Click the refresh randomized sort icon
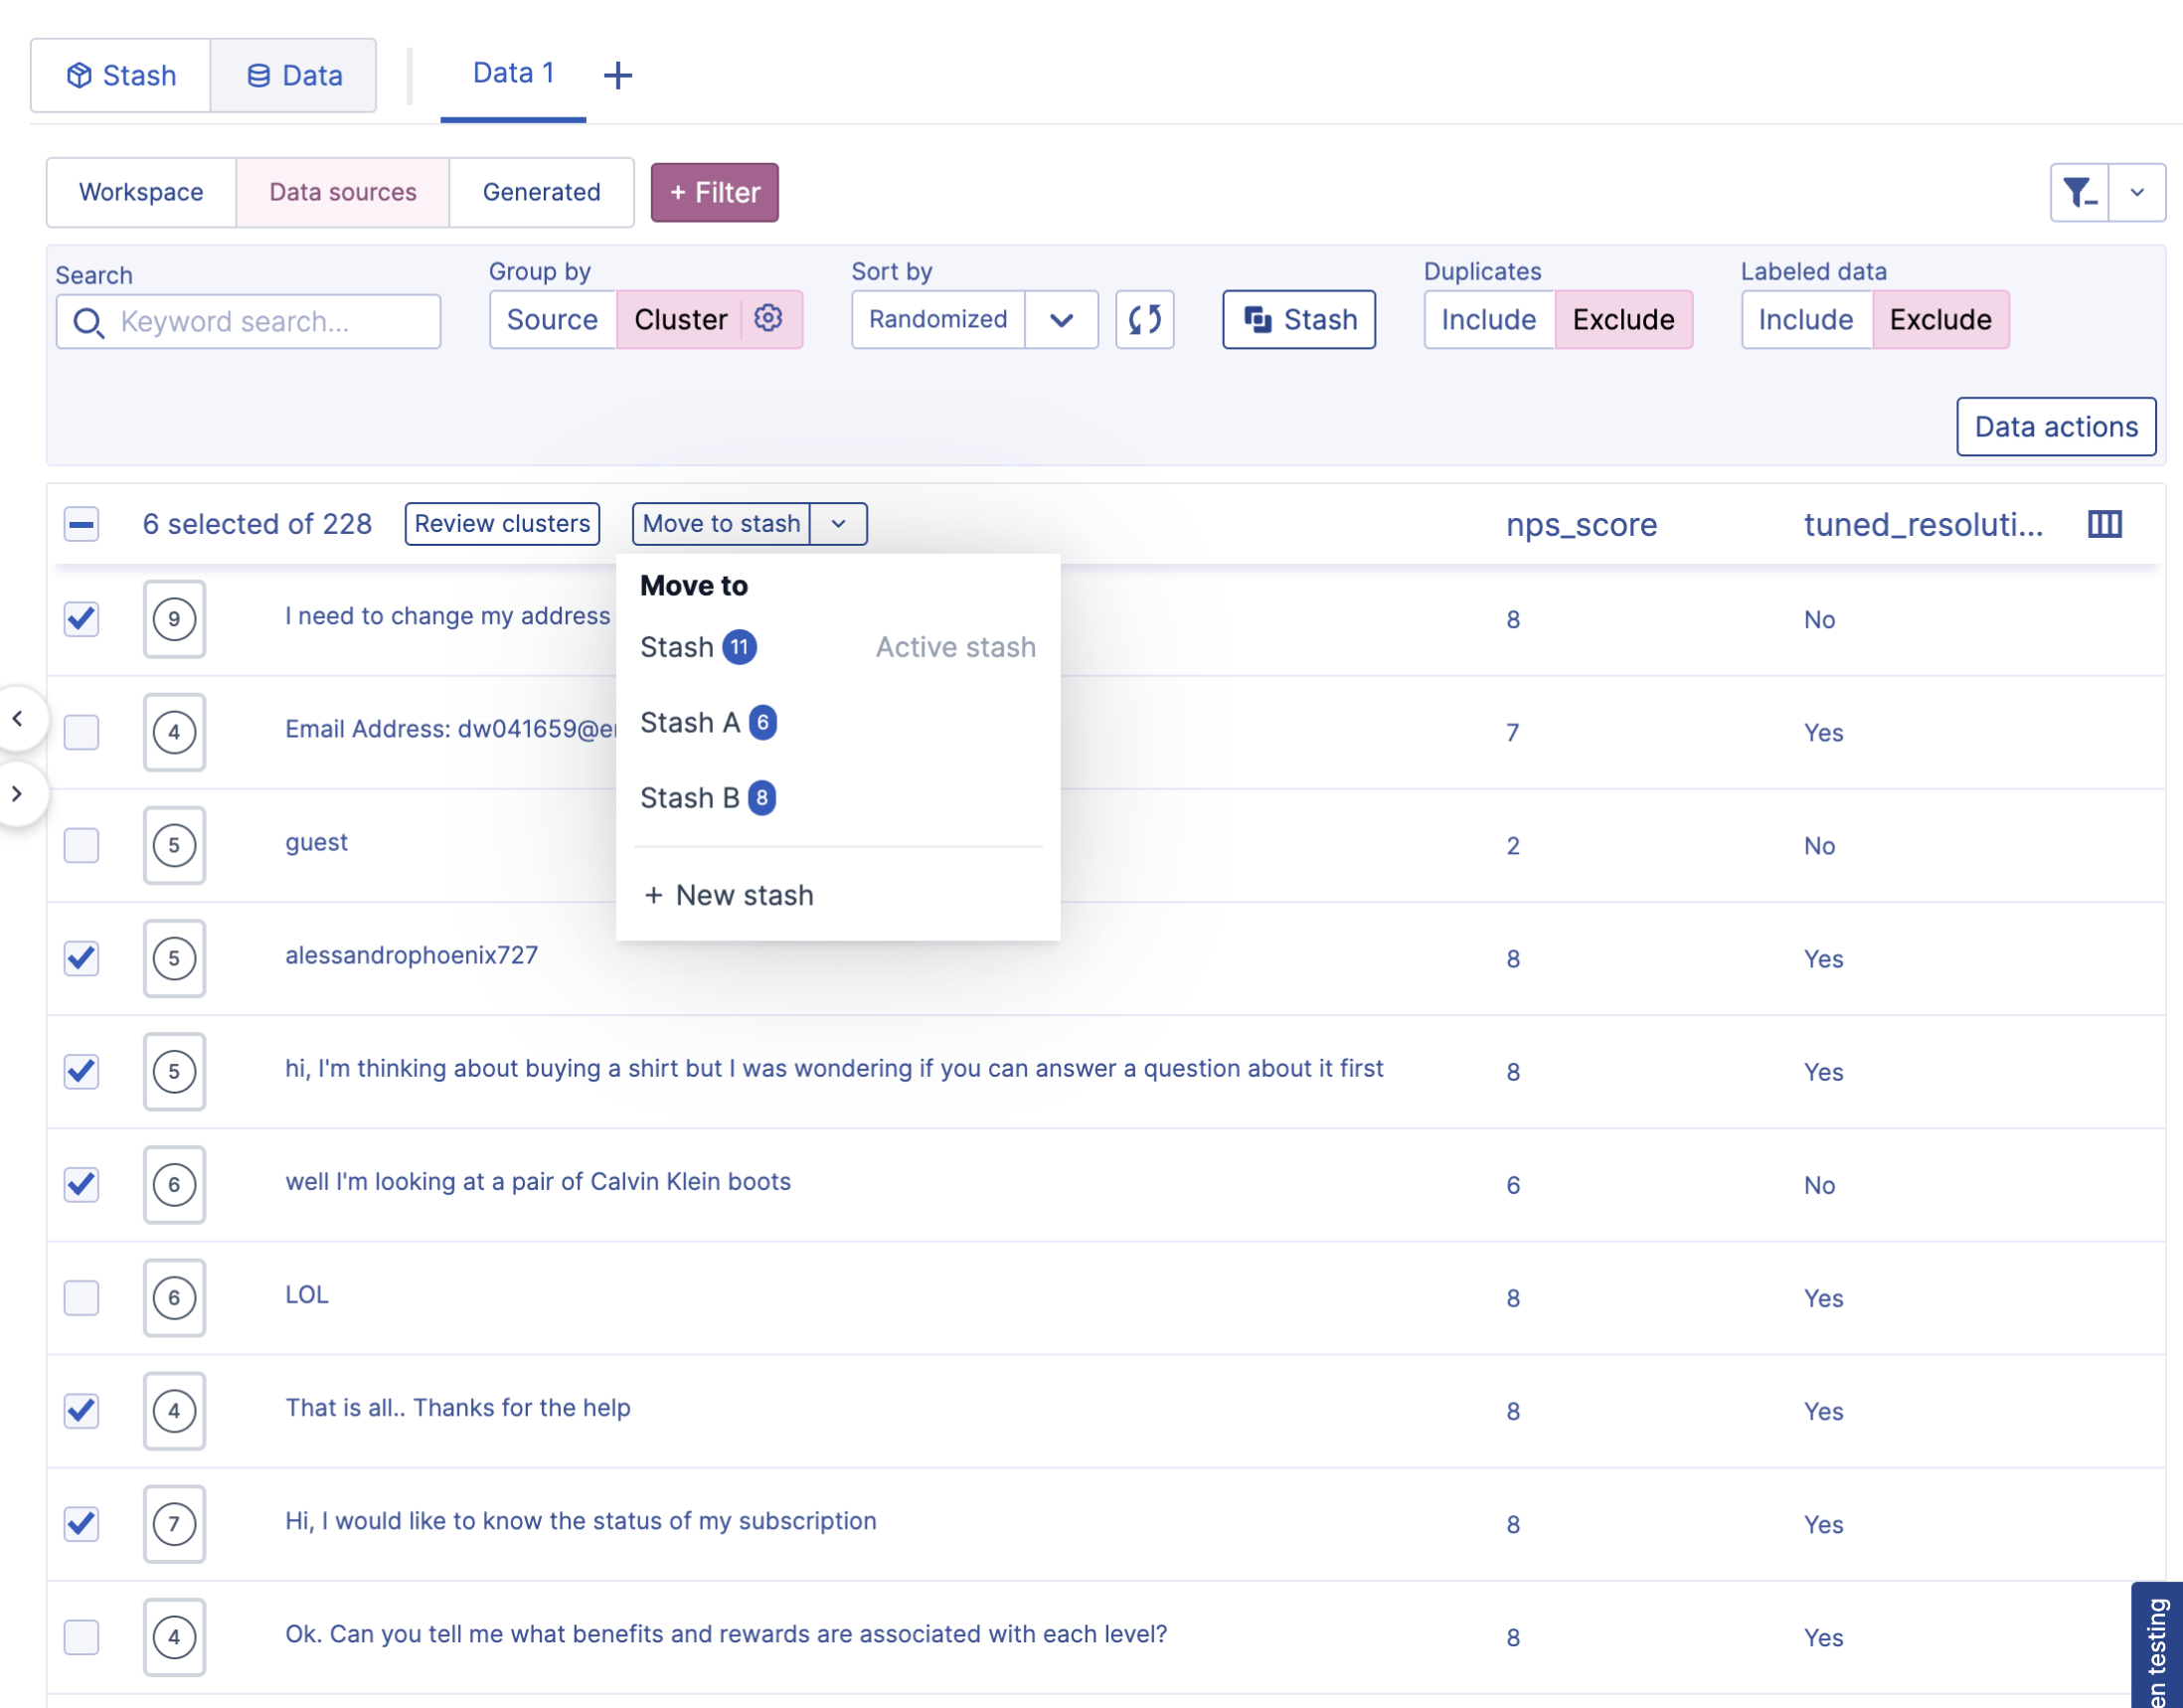Screen dimensions: 2183x1708 (1144, 320)
